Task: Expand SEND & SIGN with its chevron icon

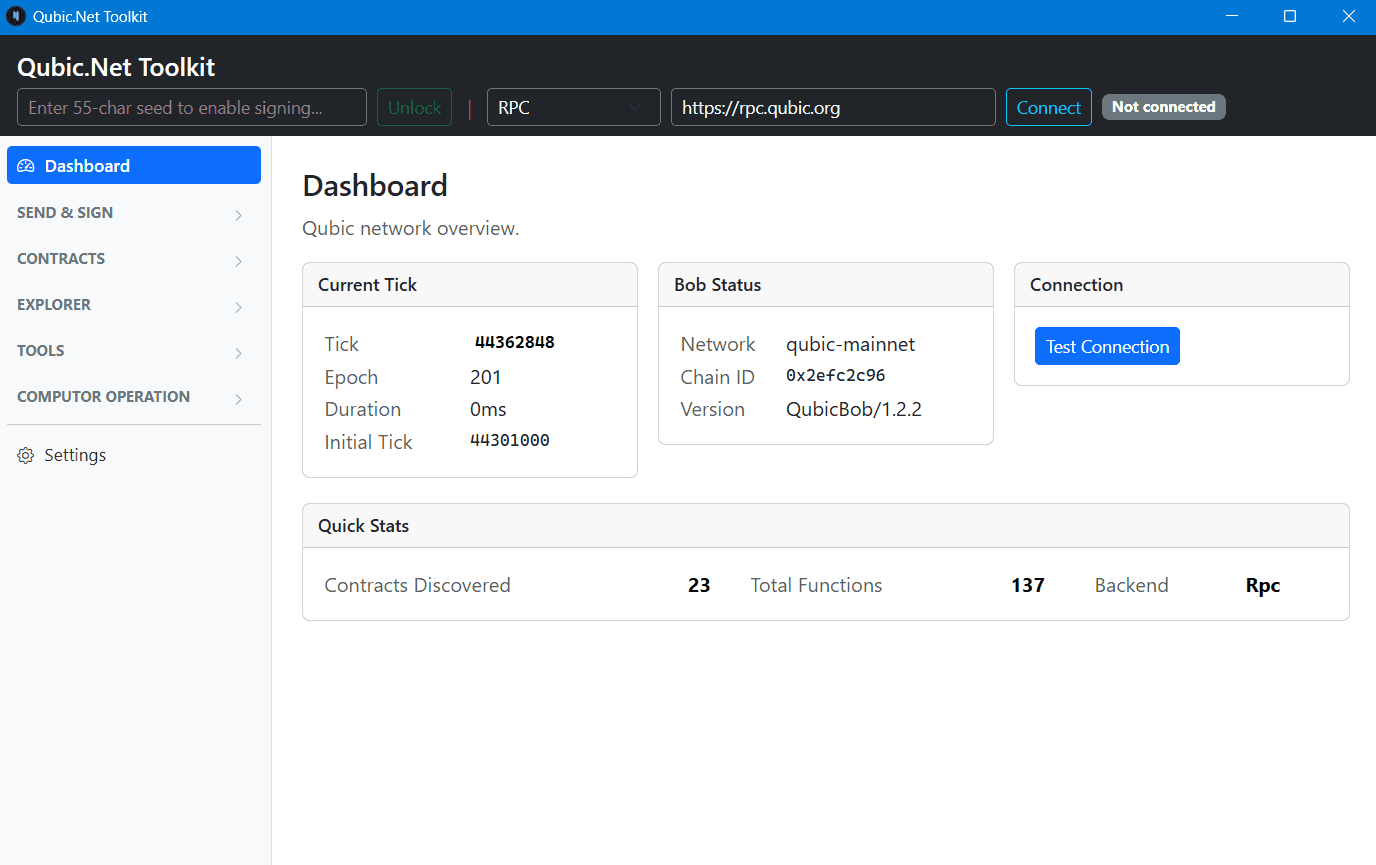Action: tap(238, 215)
